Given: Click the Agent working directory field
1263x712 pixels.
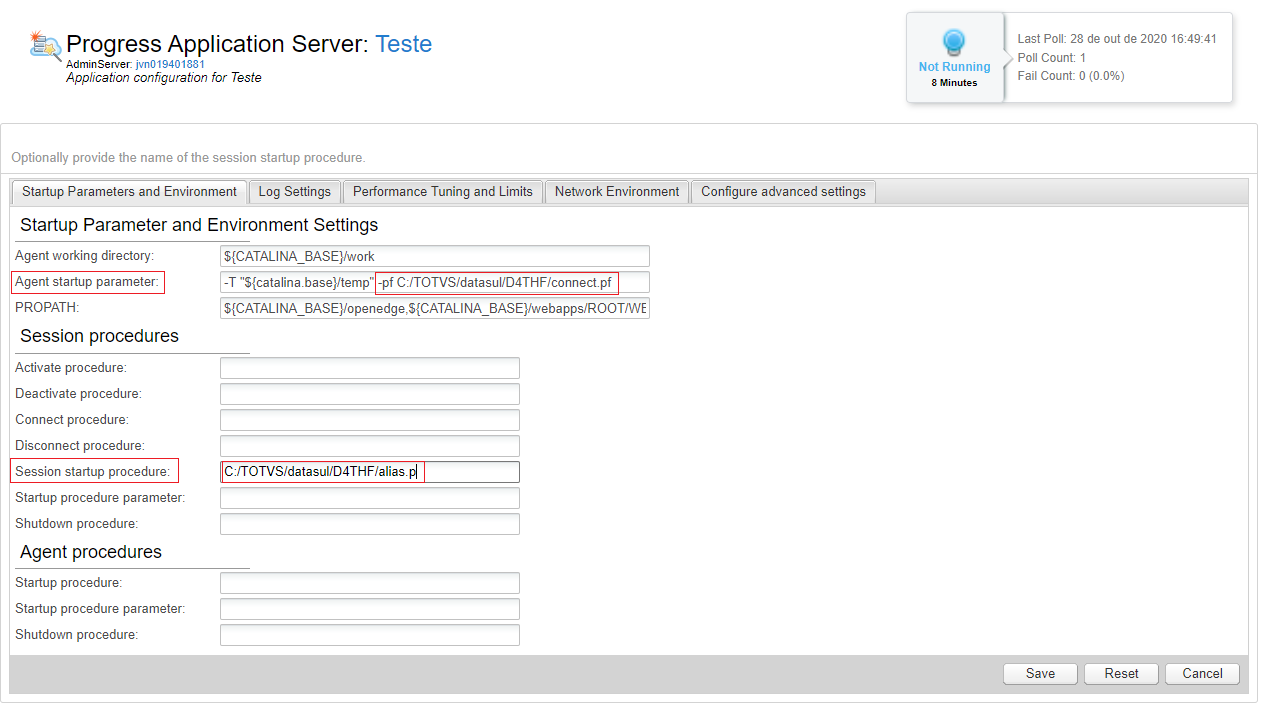Looking at the screenshot, I should click(434, 256).
